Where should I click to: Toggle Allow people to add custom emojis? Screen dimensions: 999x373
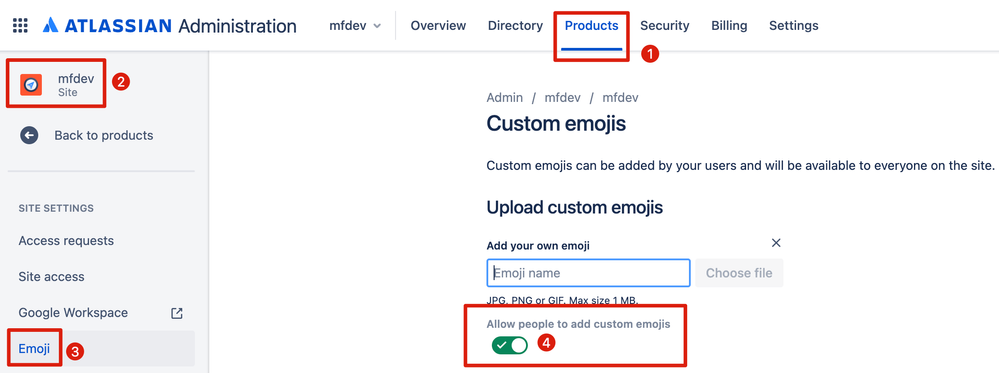(x=510, y=345)
